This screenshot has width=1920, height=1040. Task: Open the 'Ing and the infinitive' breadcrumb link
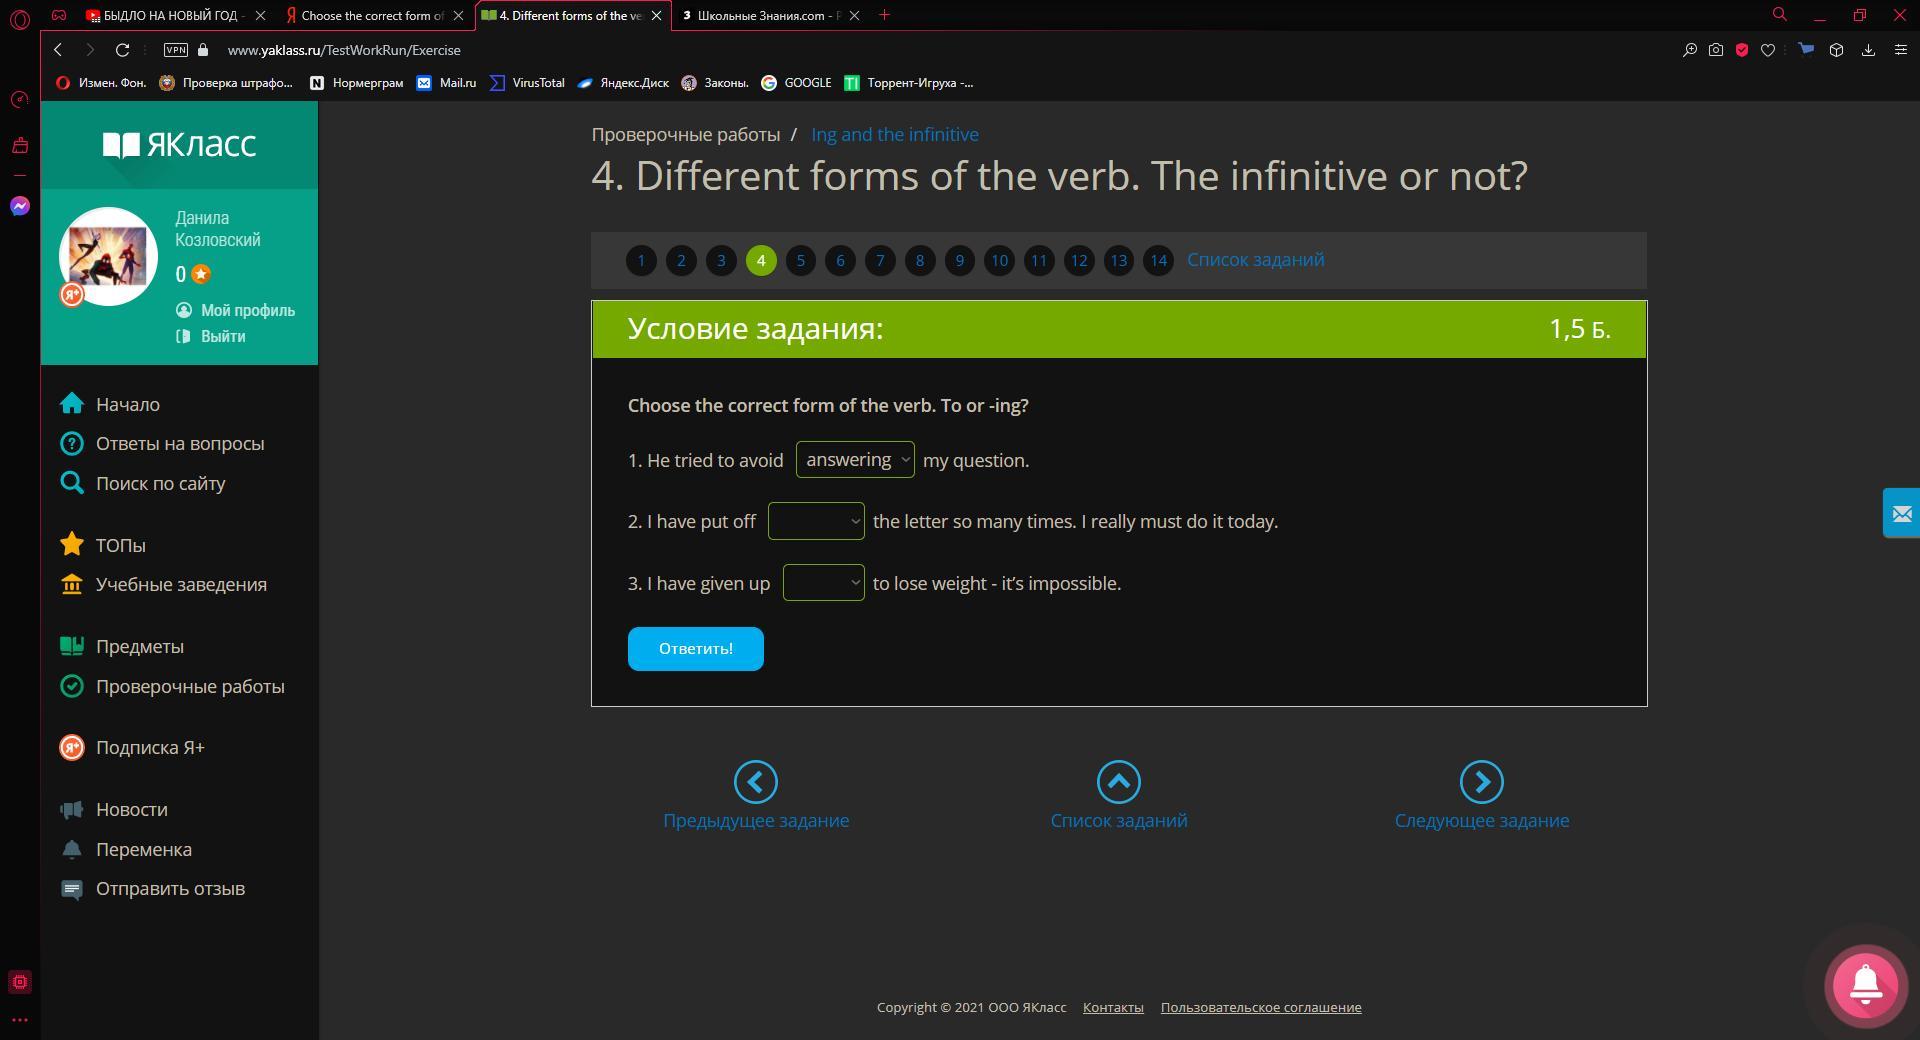894,134
